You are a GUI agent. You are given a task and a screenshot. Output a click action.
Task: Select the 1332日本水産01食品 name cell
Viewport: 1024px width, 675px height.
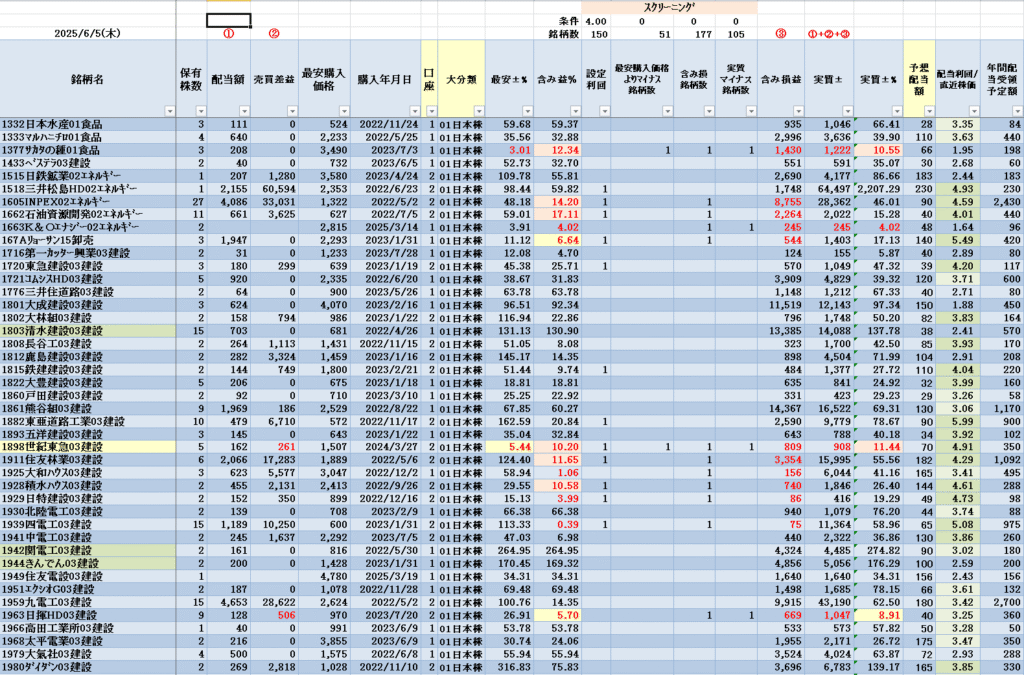tap(88, 124)
